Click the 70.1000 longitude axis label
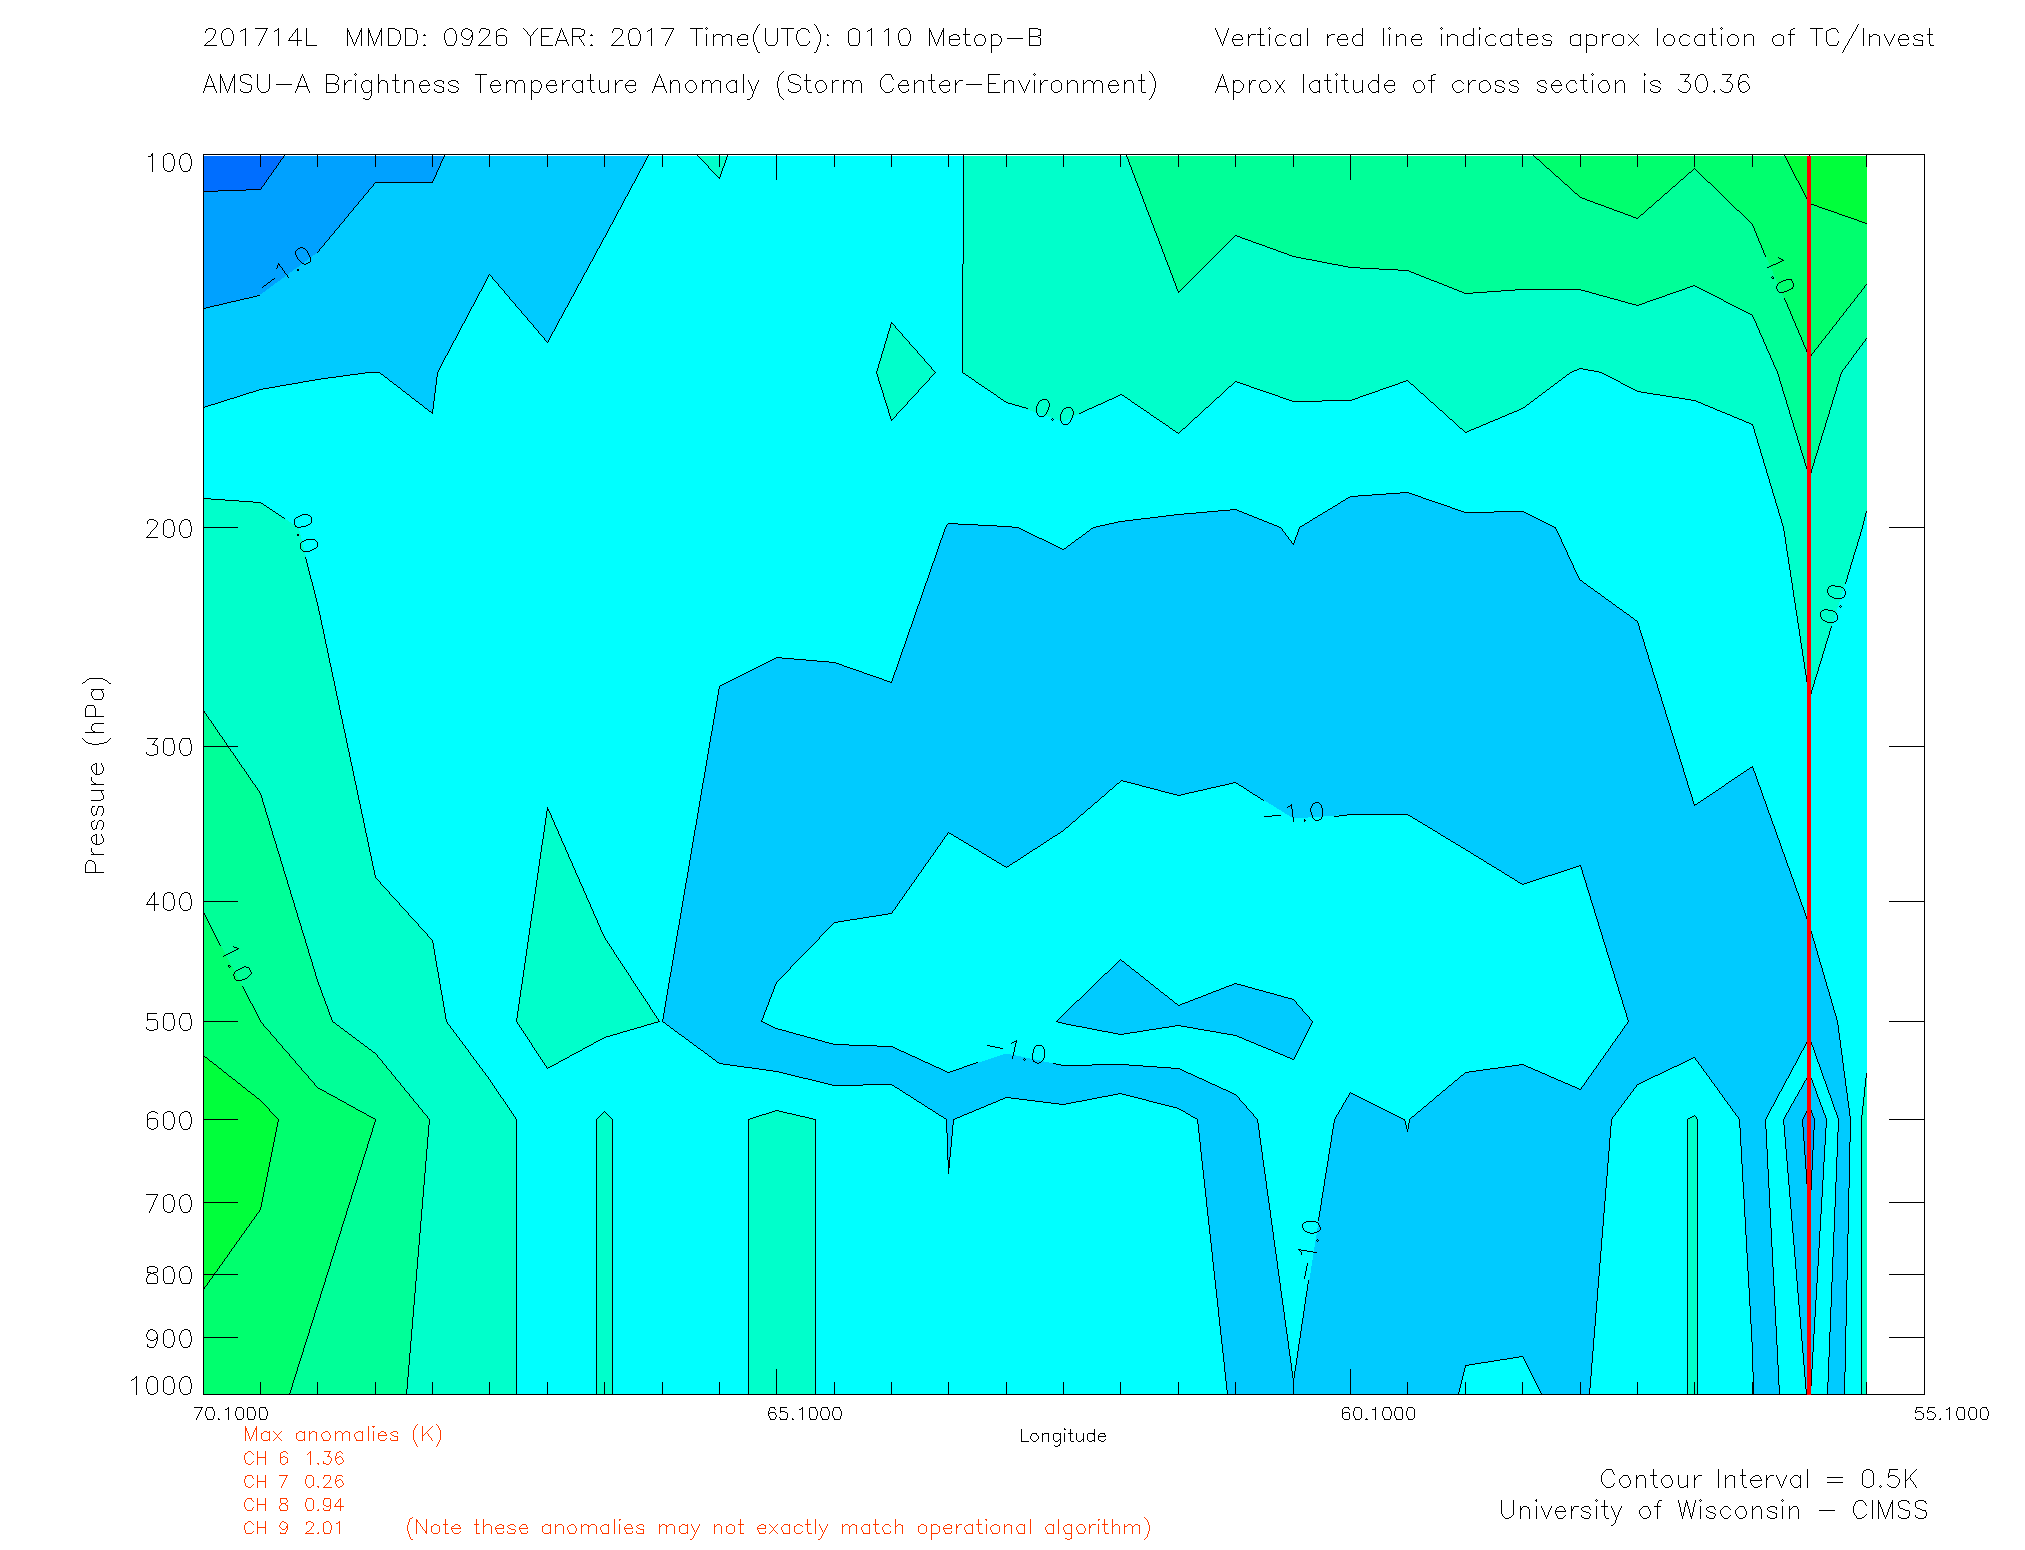This screenshot has height=1550, width=2025. coord(231,1413)
